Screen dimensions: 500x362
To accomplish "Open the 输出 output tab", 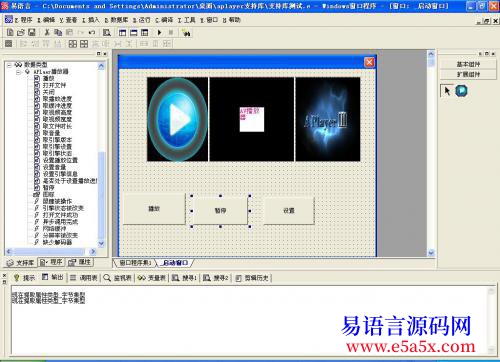I will [x=53, y=277].
